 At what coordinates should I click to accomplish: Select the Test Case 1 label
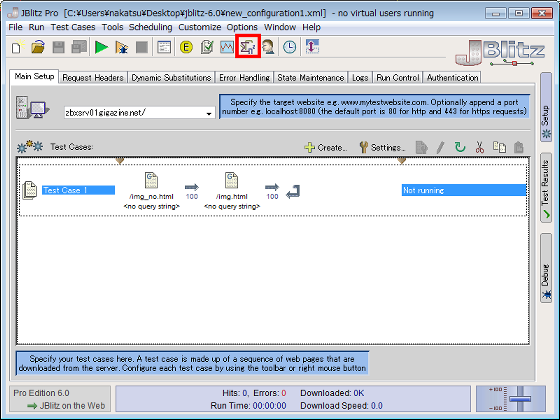pos(79,190)
